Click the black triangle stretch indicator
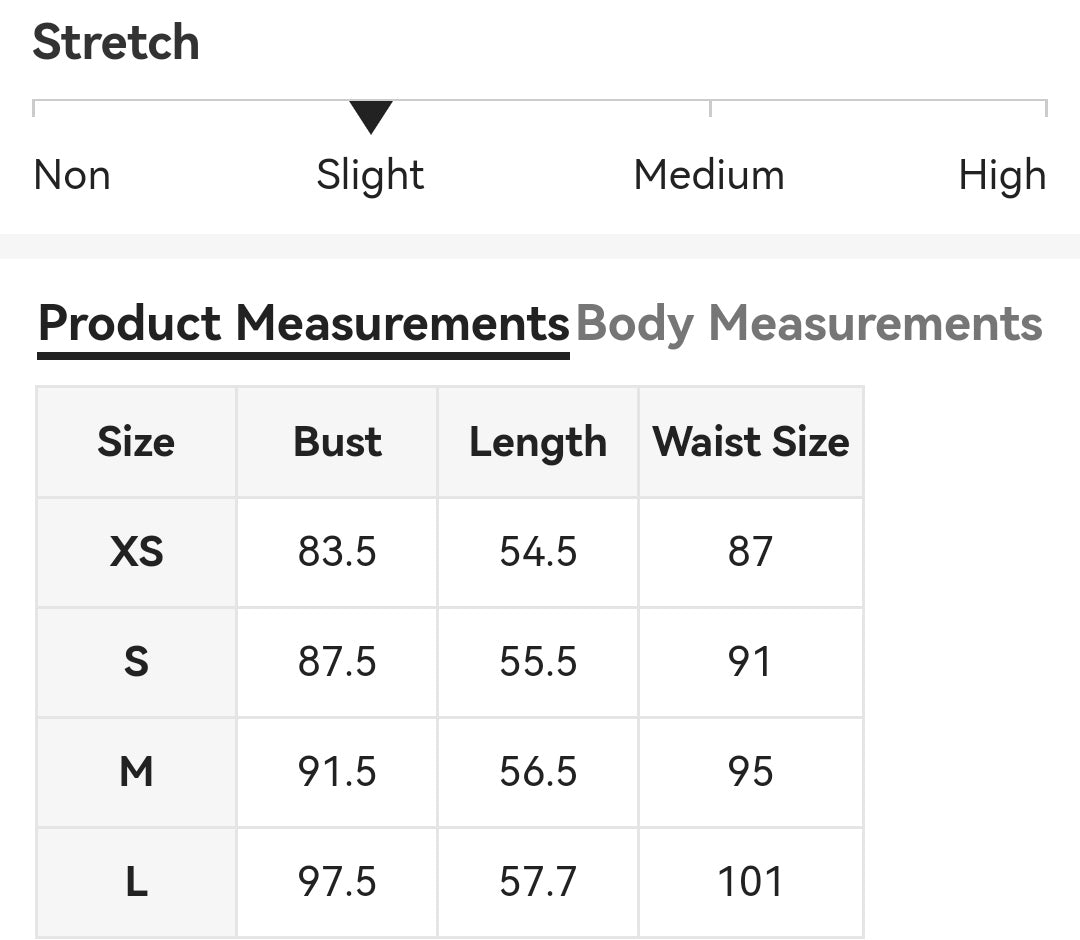 coord(371,116)
